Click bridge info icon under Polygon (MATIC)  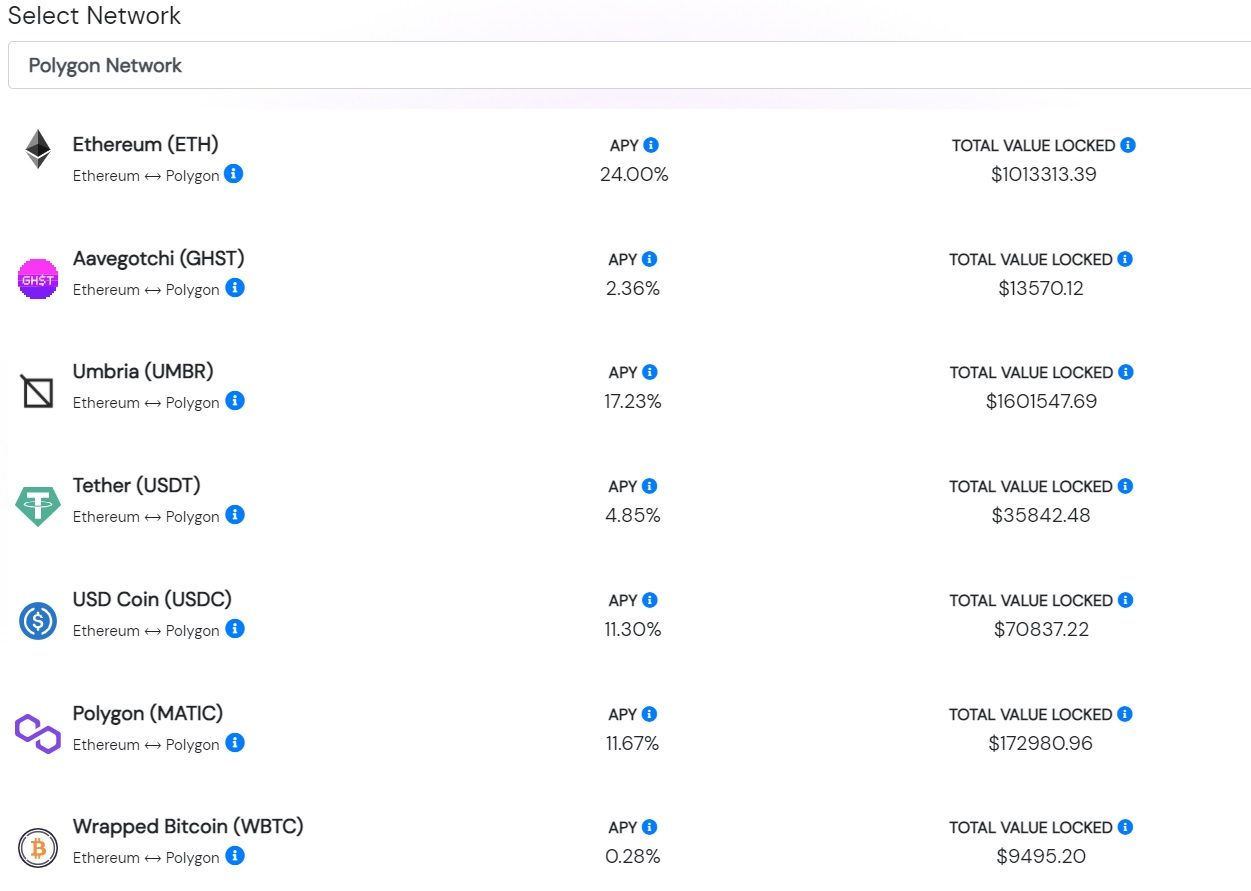[234, 743]
